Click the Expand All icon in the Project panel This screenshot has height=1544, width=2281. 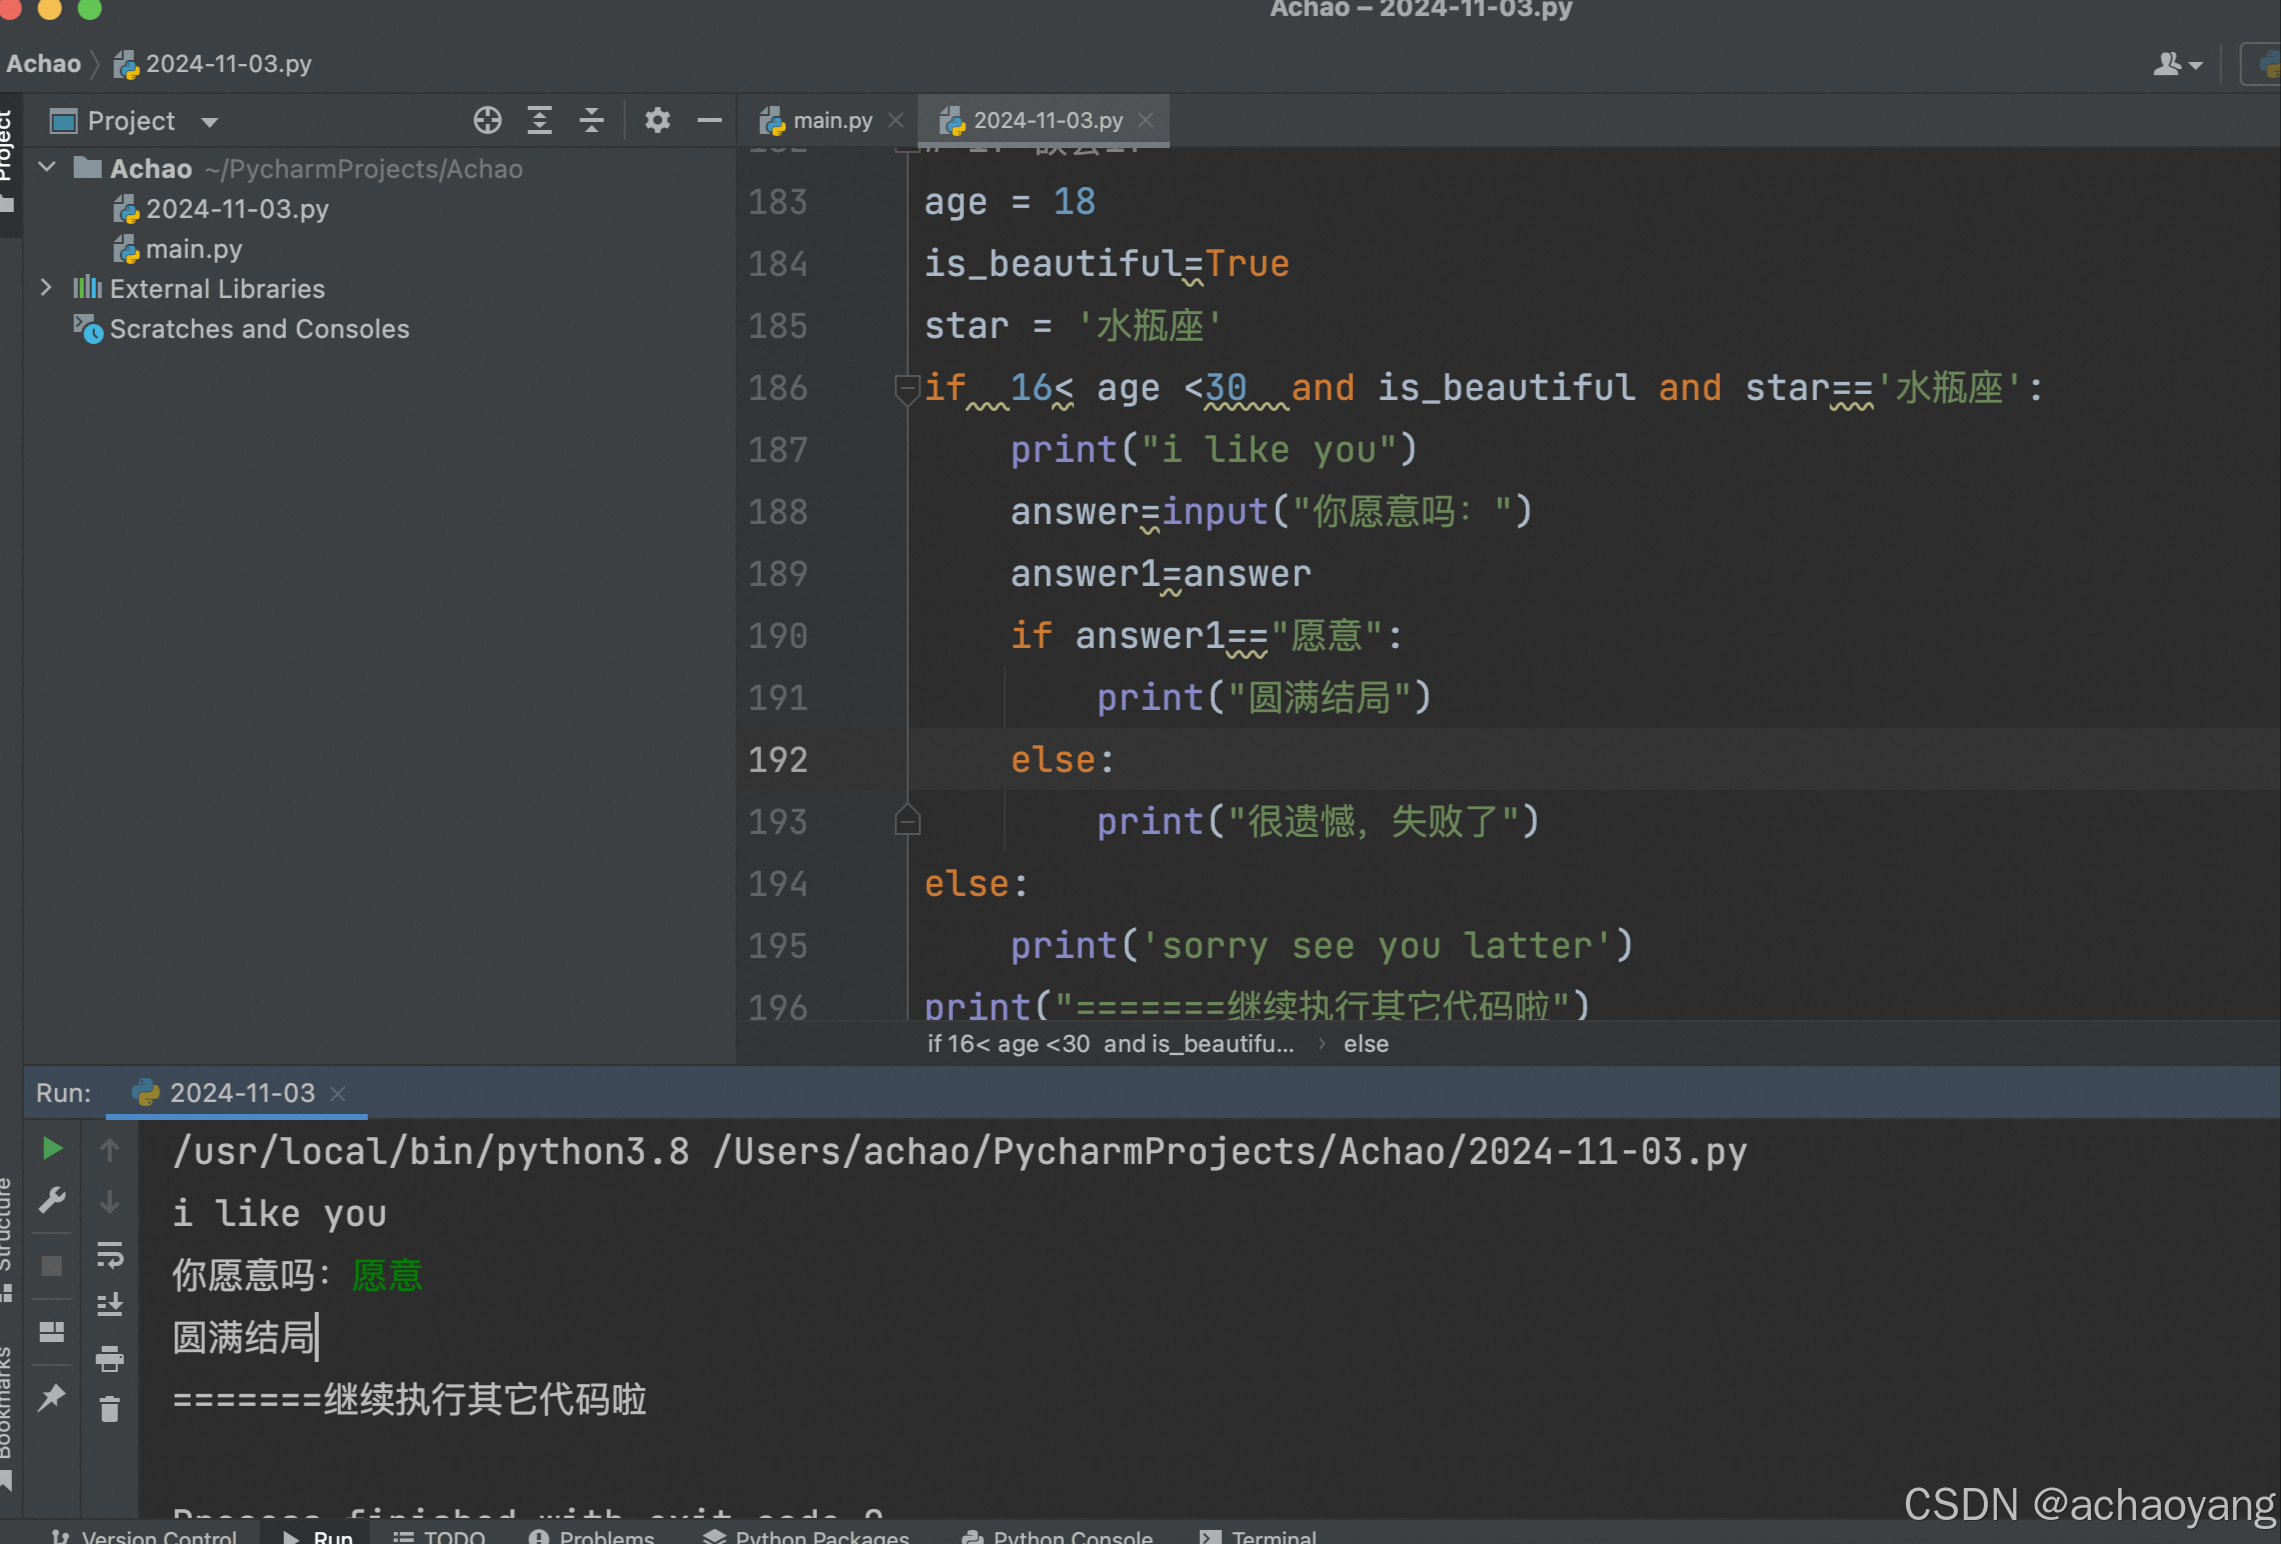(x=540, y=121)
